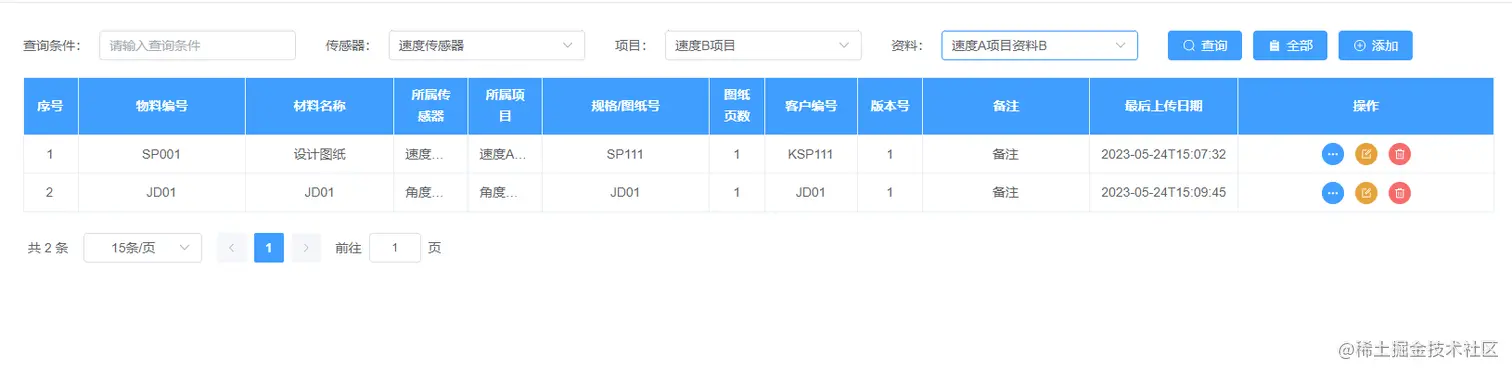Click the 添加 add button
The width and height of the screenshot is (1512, 373).
[x=1375, y=45]
